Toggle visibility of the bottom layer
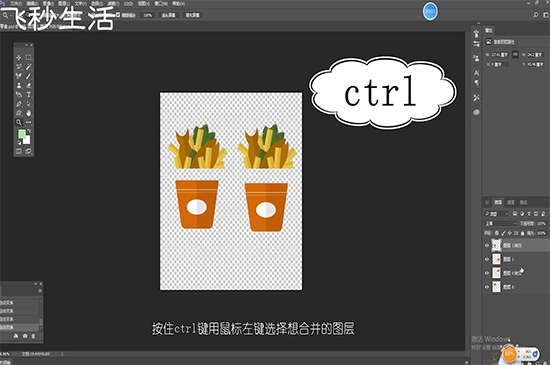Screen dimensions: 550x365 click(x=487, y=287)
